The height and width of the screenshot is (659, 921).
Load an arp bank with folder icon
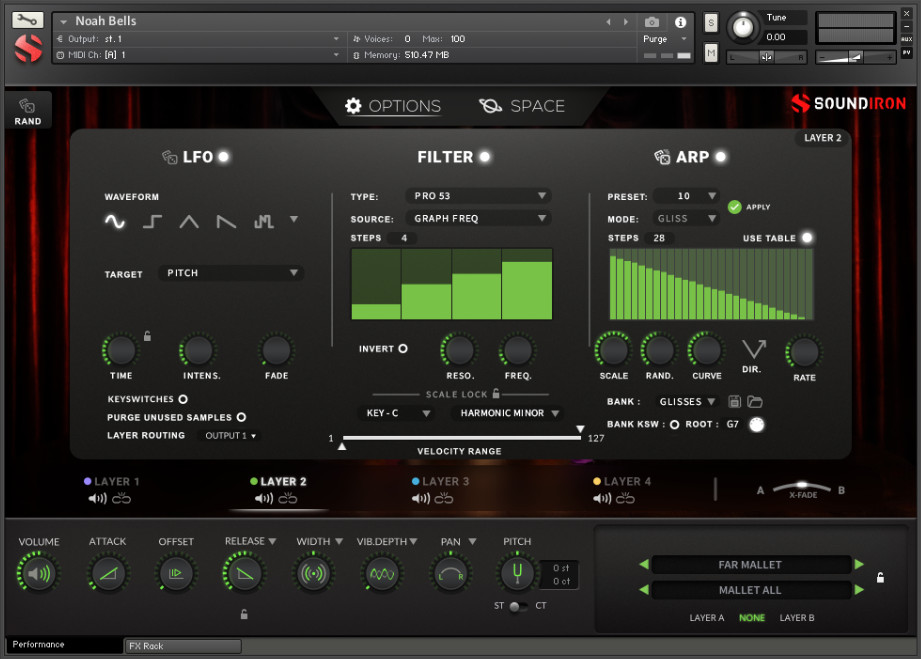(755, 402)
